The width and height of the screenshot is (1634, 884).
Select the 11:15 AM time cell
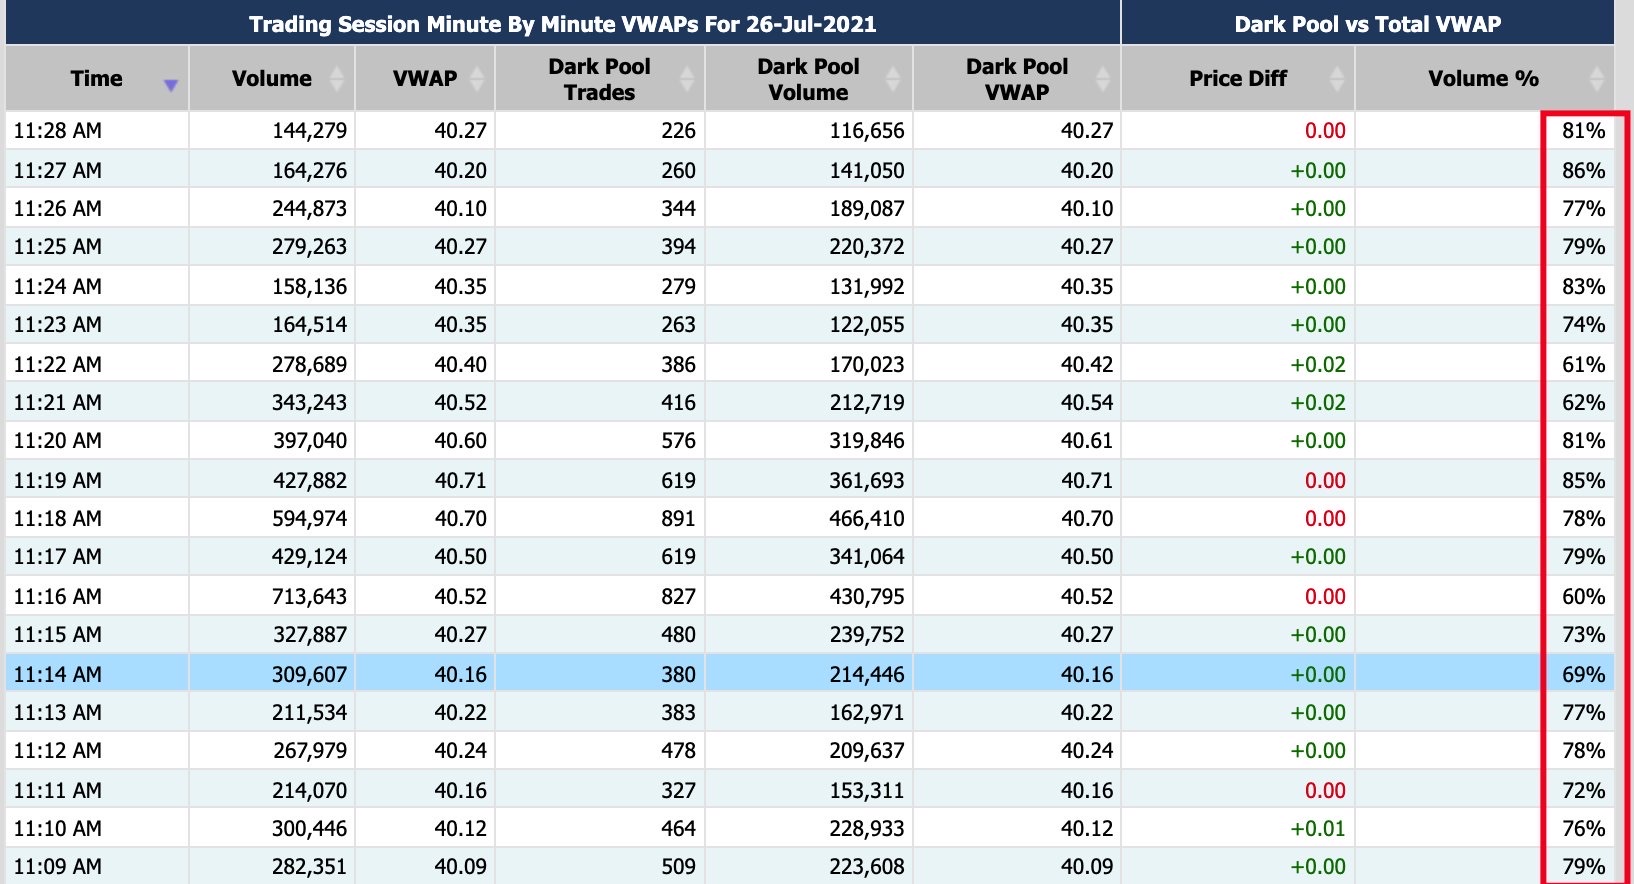97,634
